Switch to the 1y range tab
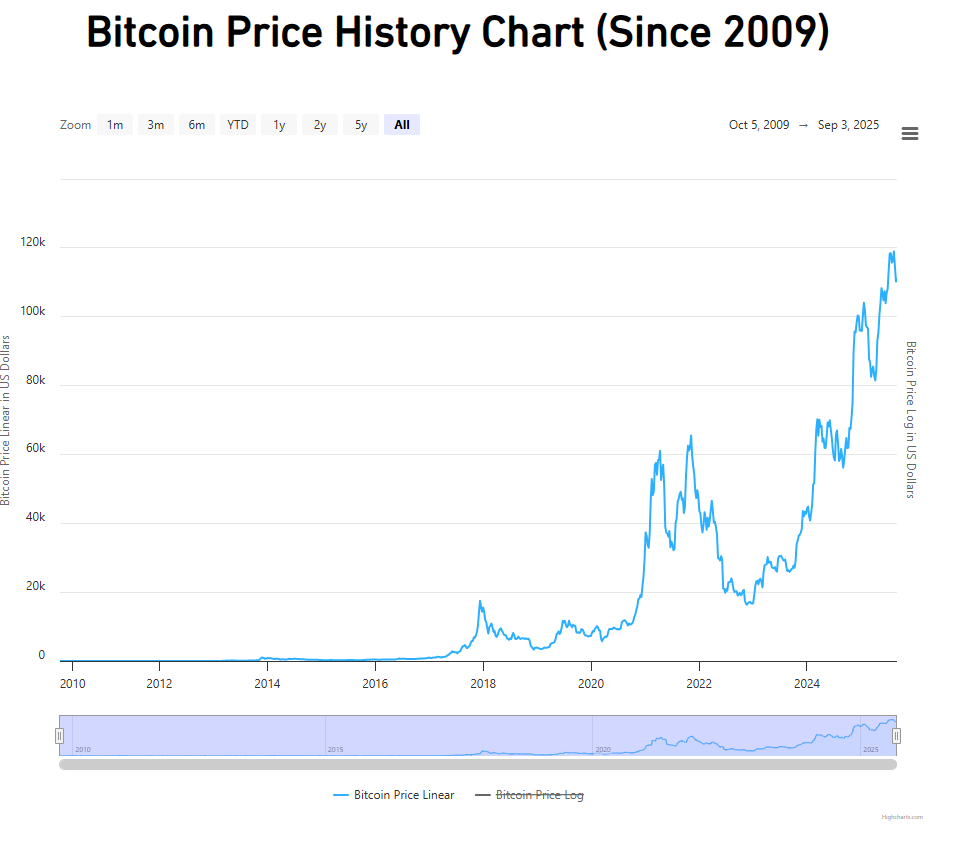 pyautogui.click(x=278, y=124)
